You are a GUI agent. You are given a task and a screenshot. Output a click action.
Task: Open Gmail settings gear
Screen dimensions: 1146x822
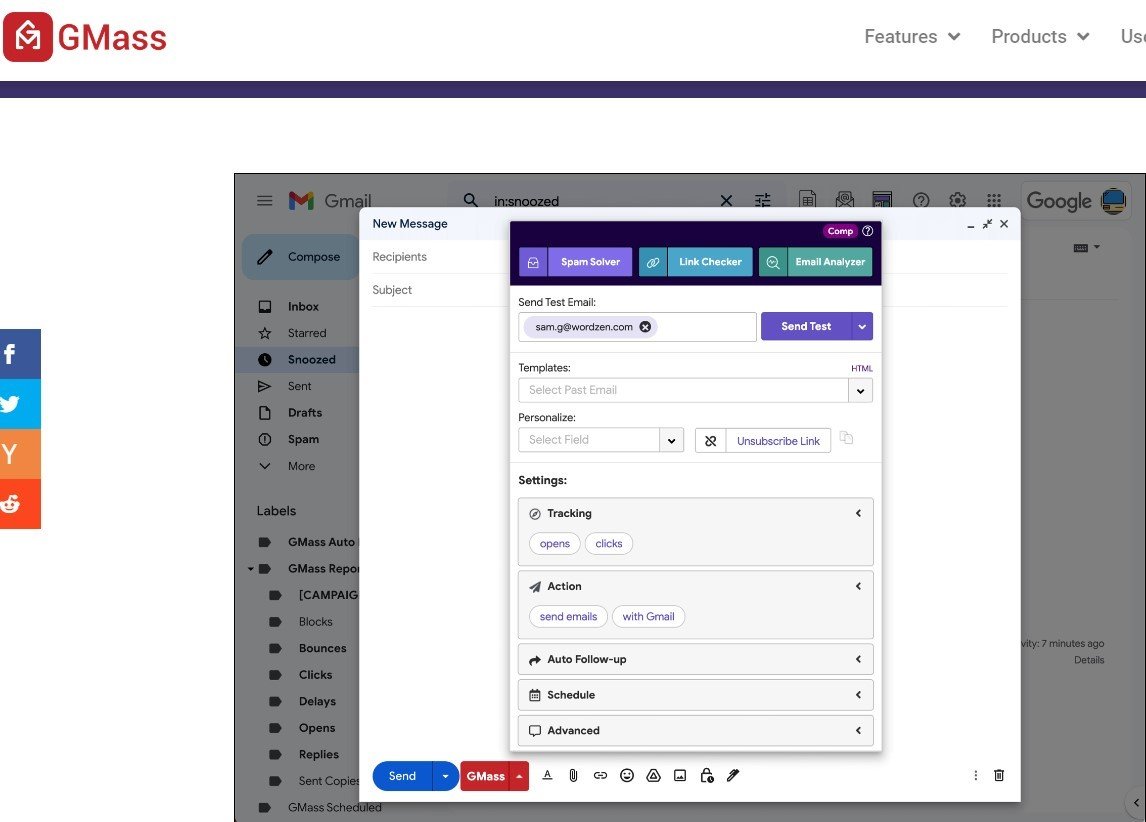point(957,200)
